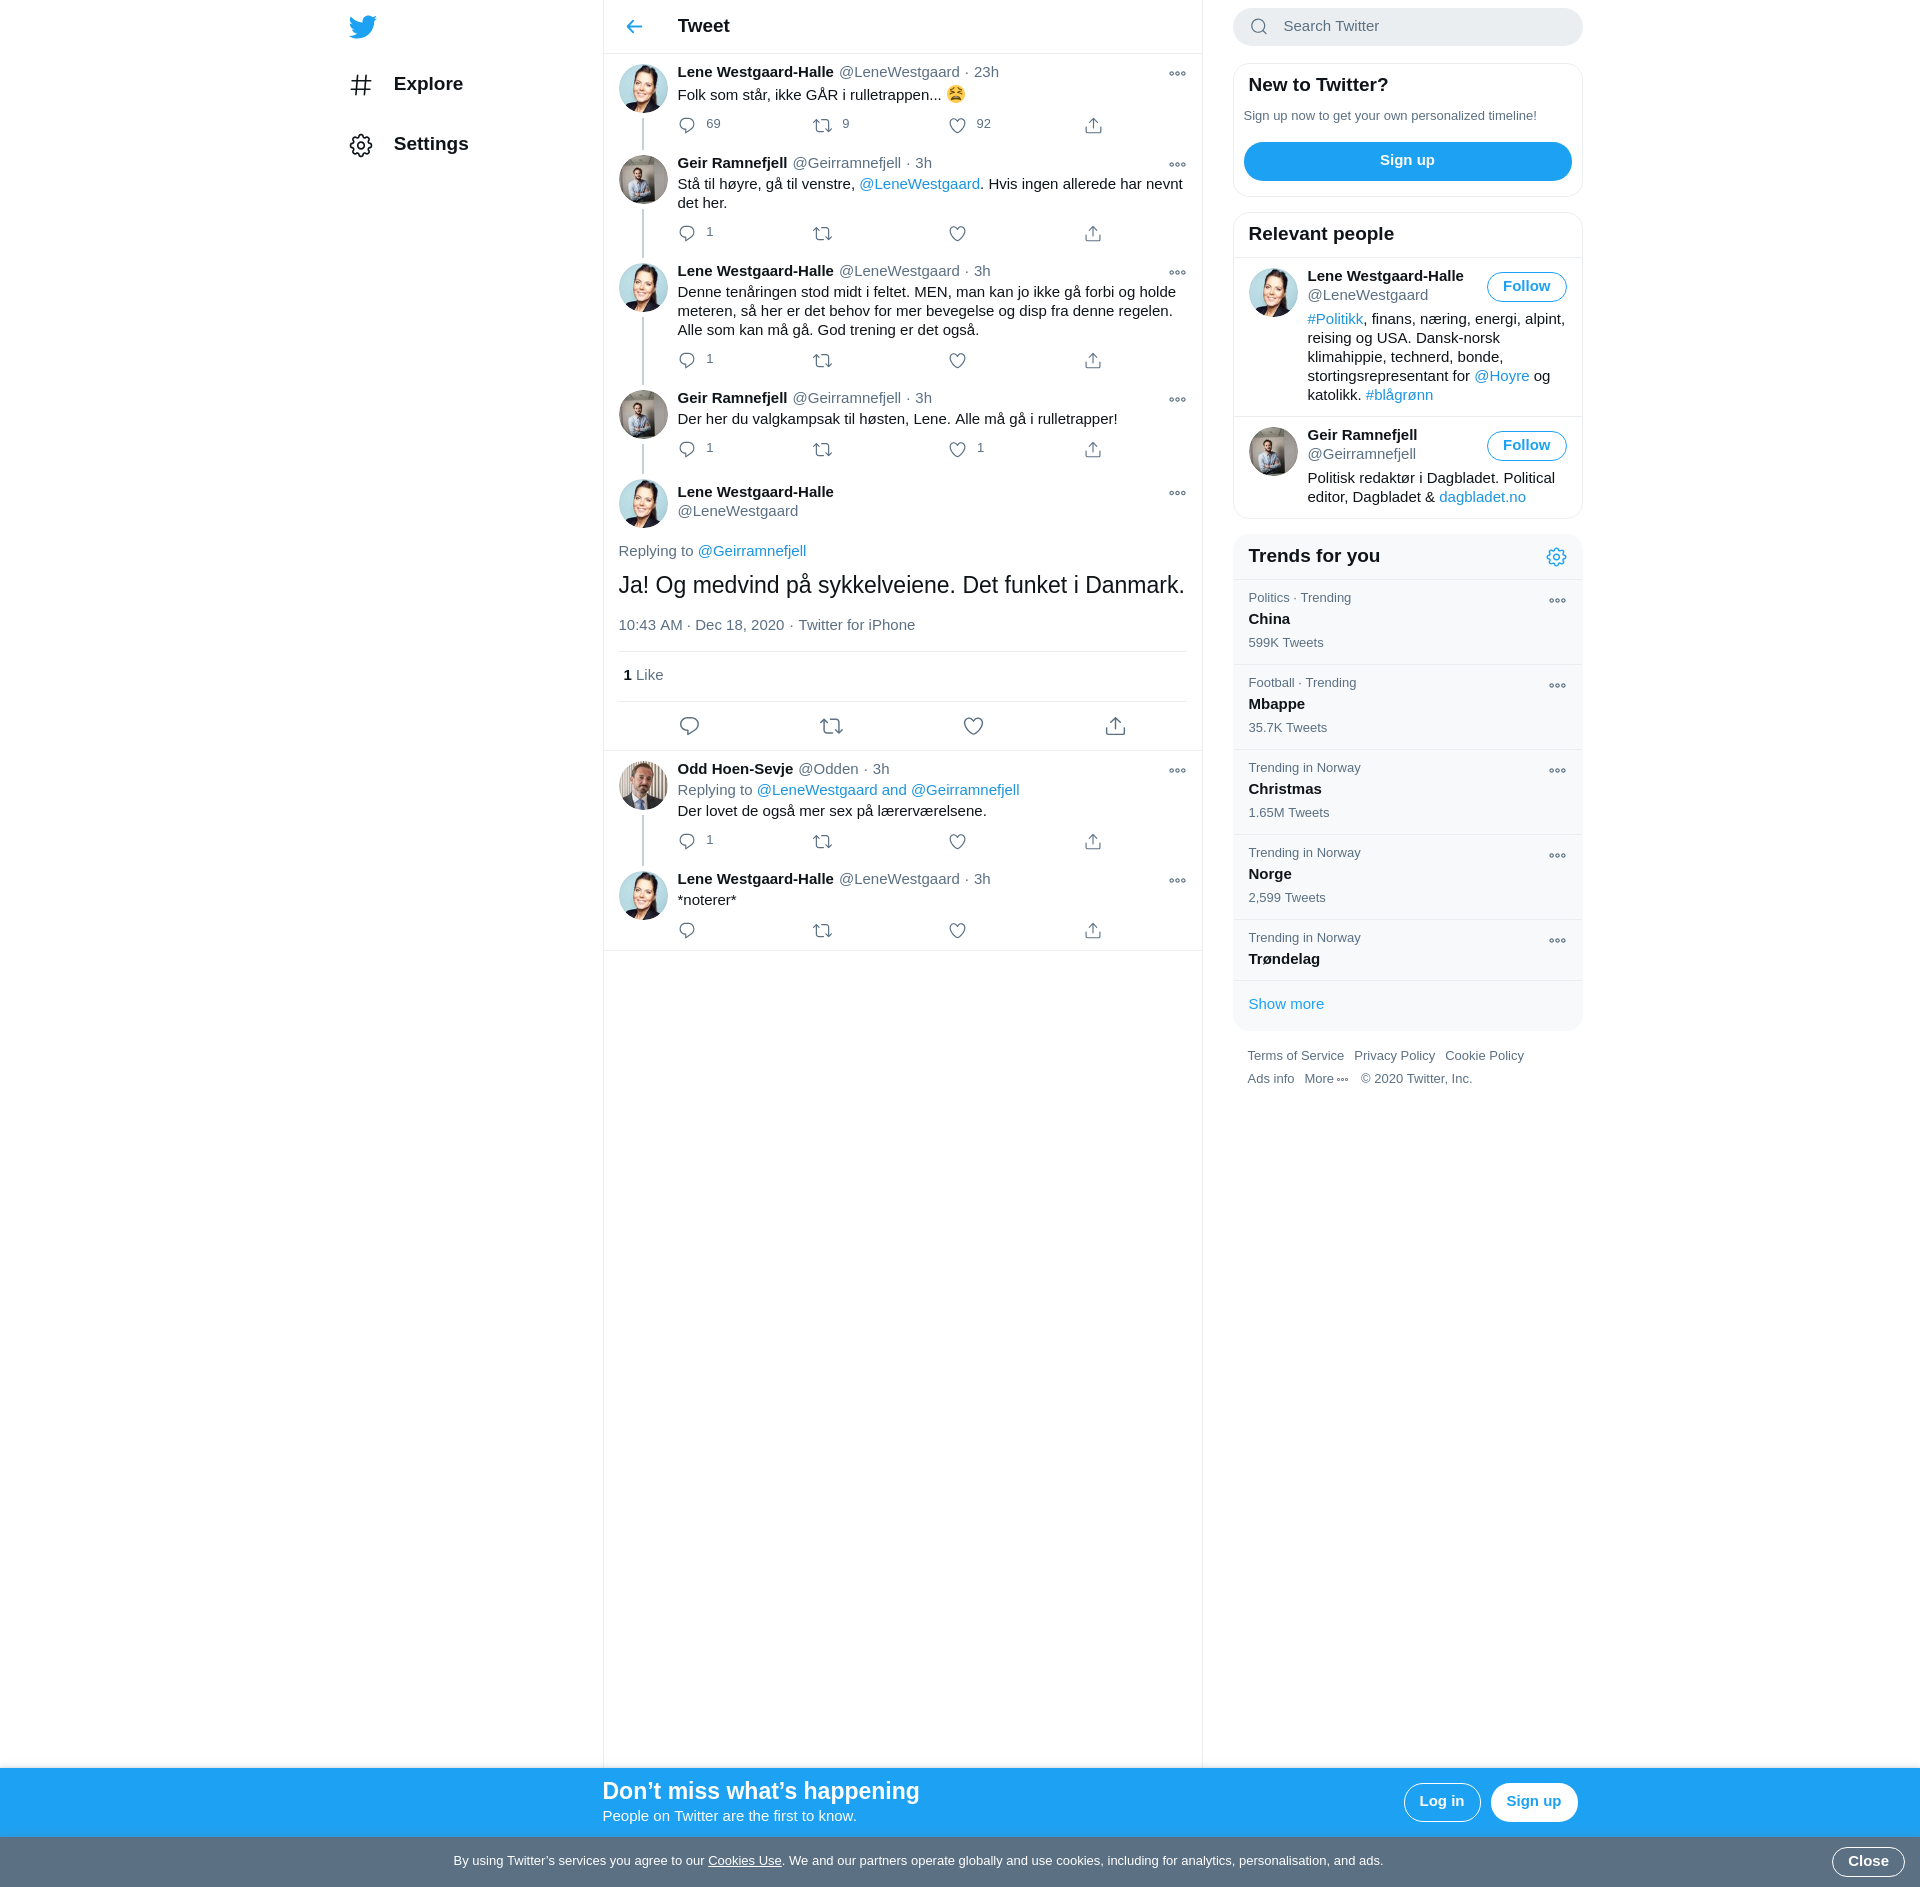Click Sign up in New to Twitter box
The image size is (1920, 1887).
tap(1407, 161)
